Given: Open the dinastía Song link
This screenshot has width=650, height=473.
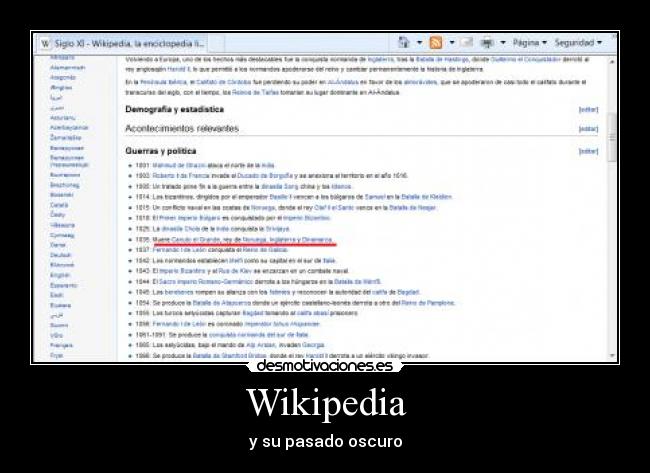Looking at the screenshot, I should (279, 187).
